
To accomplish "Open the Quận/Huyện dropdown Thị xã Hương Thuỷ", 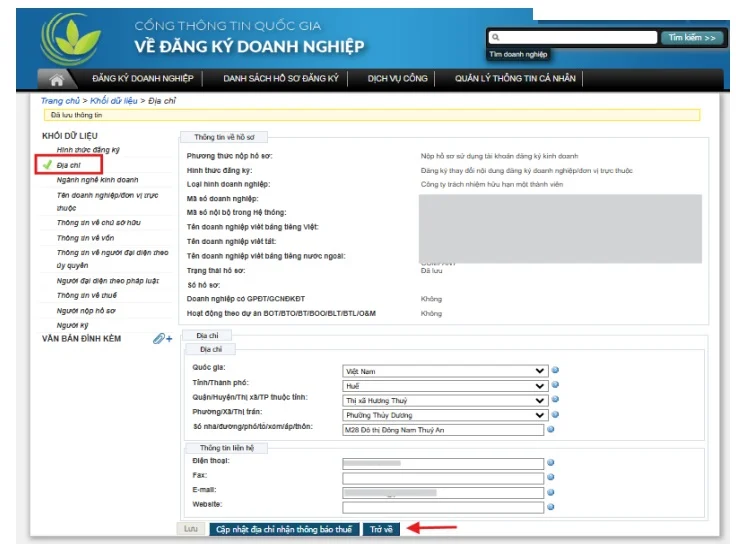I will (x=445, y=400).
